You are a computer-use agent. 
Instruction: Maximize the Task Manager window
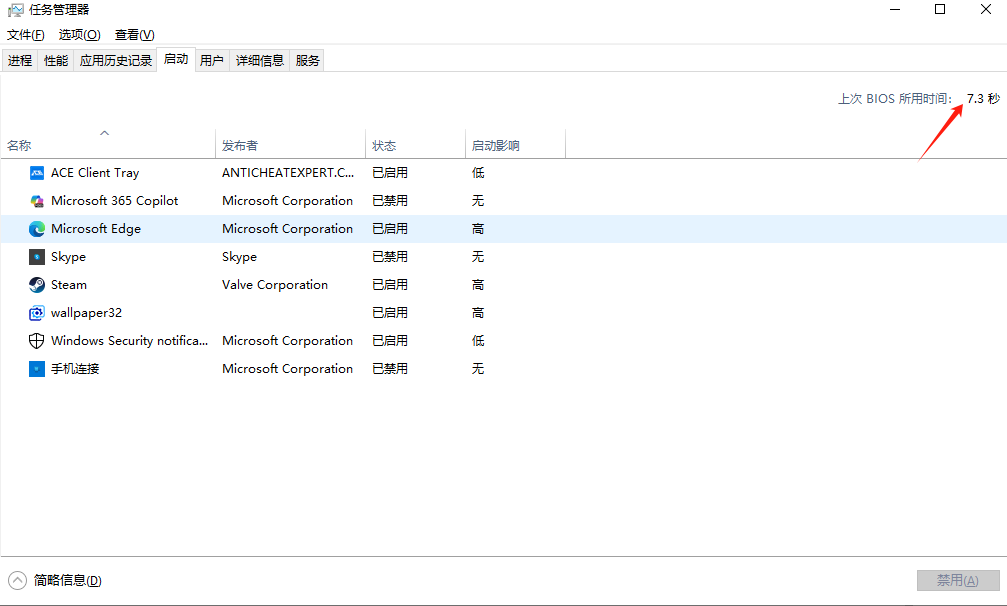point(940,10)
